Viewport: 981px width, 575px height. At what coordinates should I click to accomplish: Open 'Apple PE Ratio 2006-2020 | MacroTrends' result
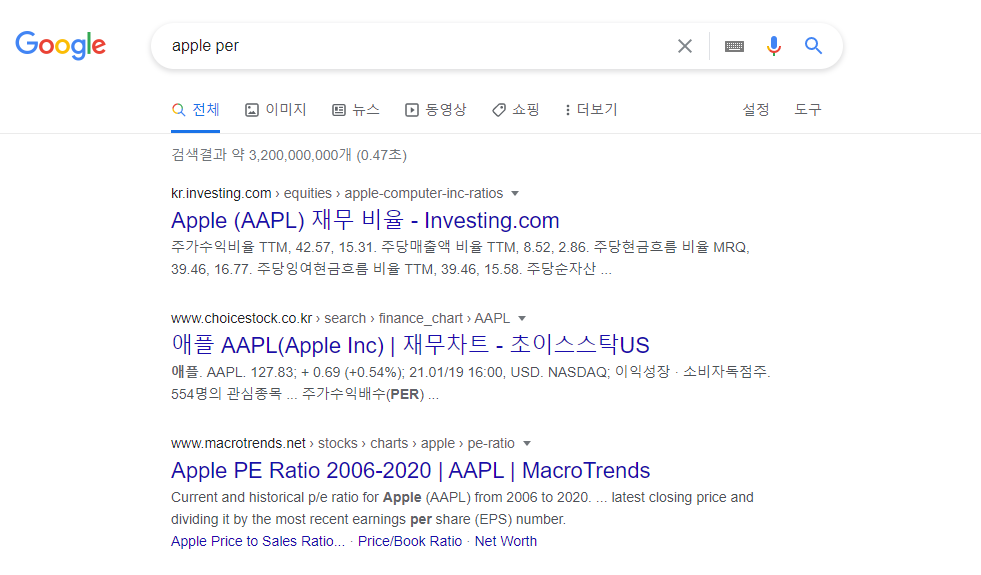tap(410, 471)
